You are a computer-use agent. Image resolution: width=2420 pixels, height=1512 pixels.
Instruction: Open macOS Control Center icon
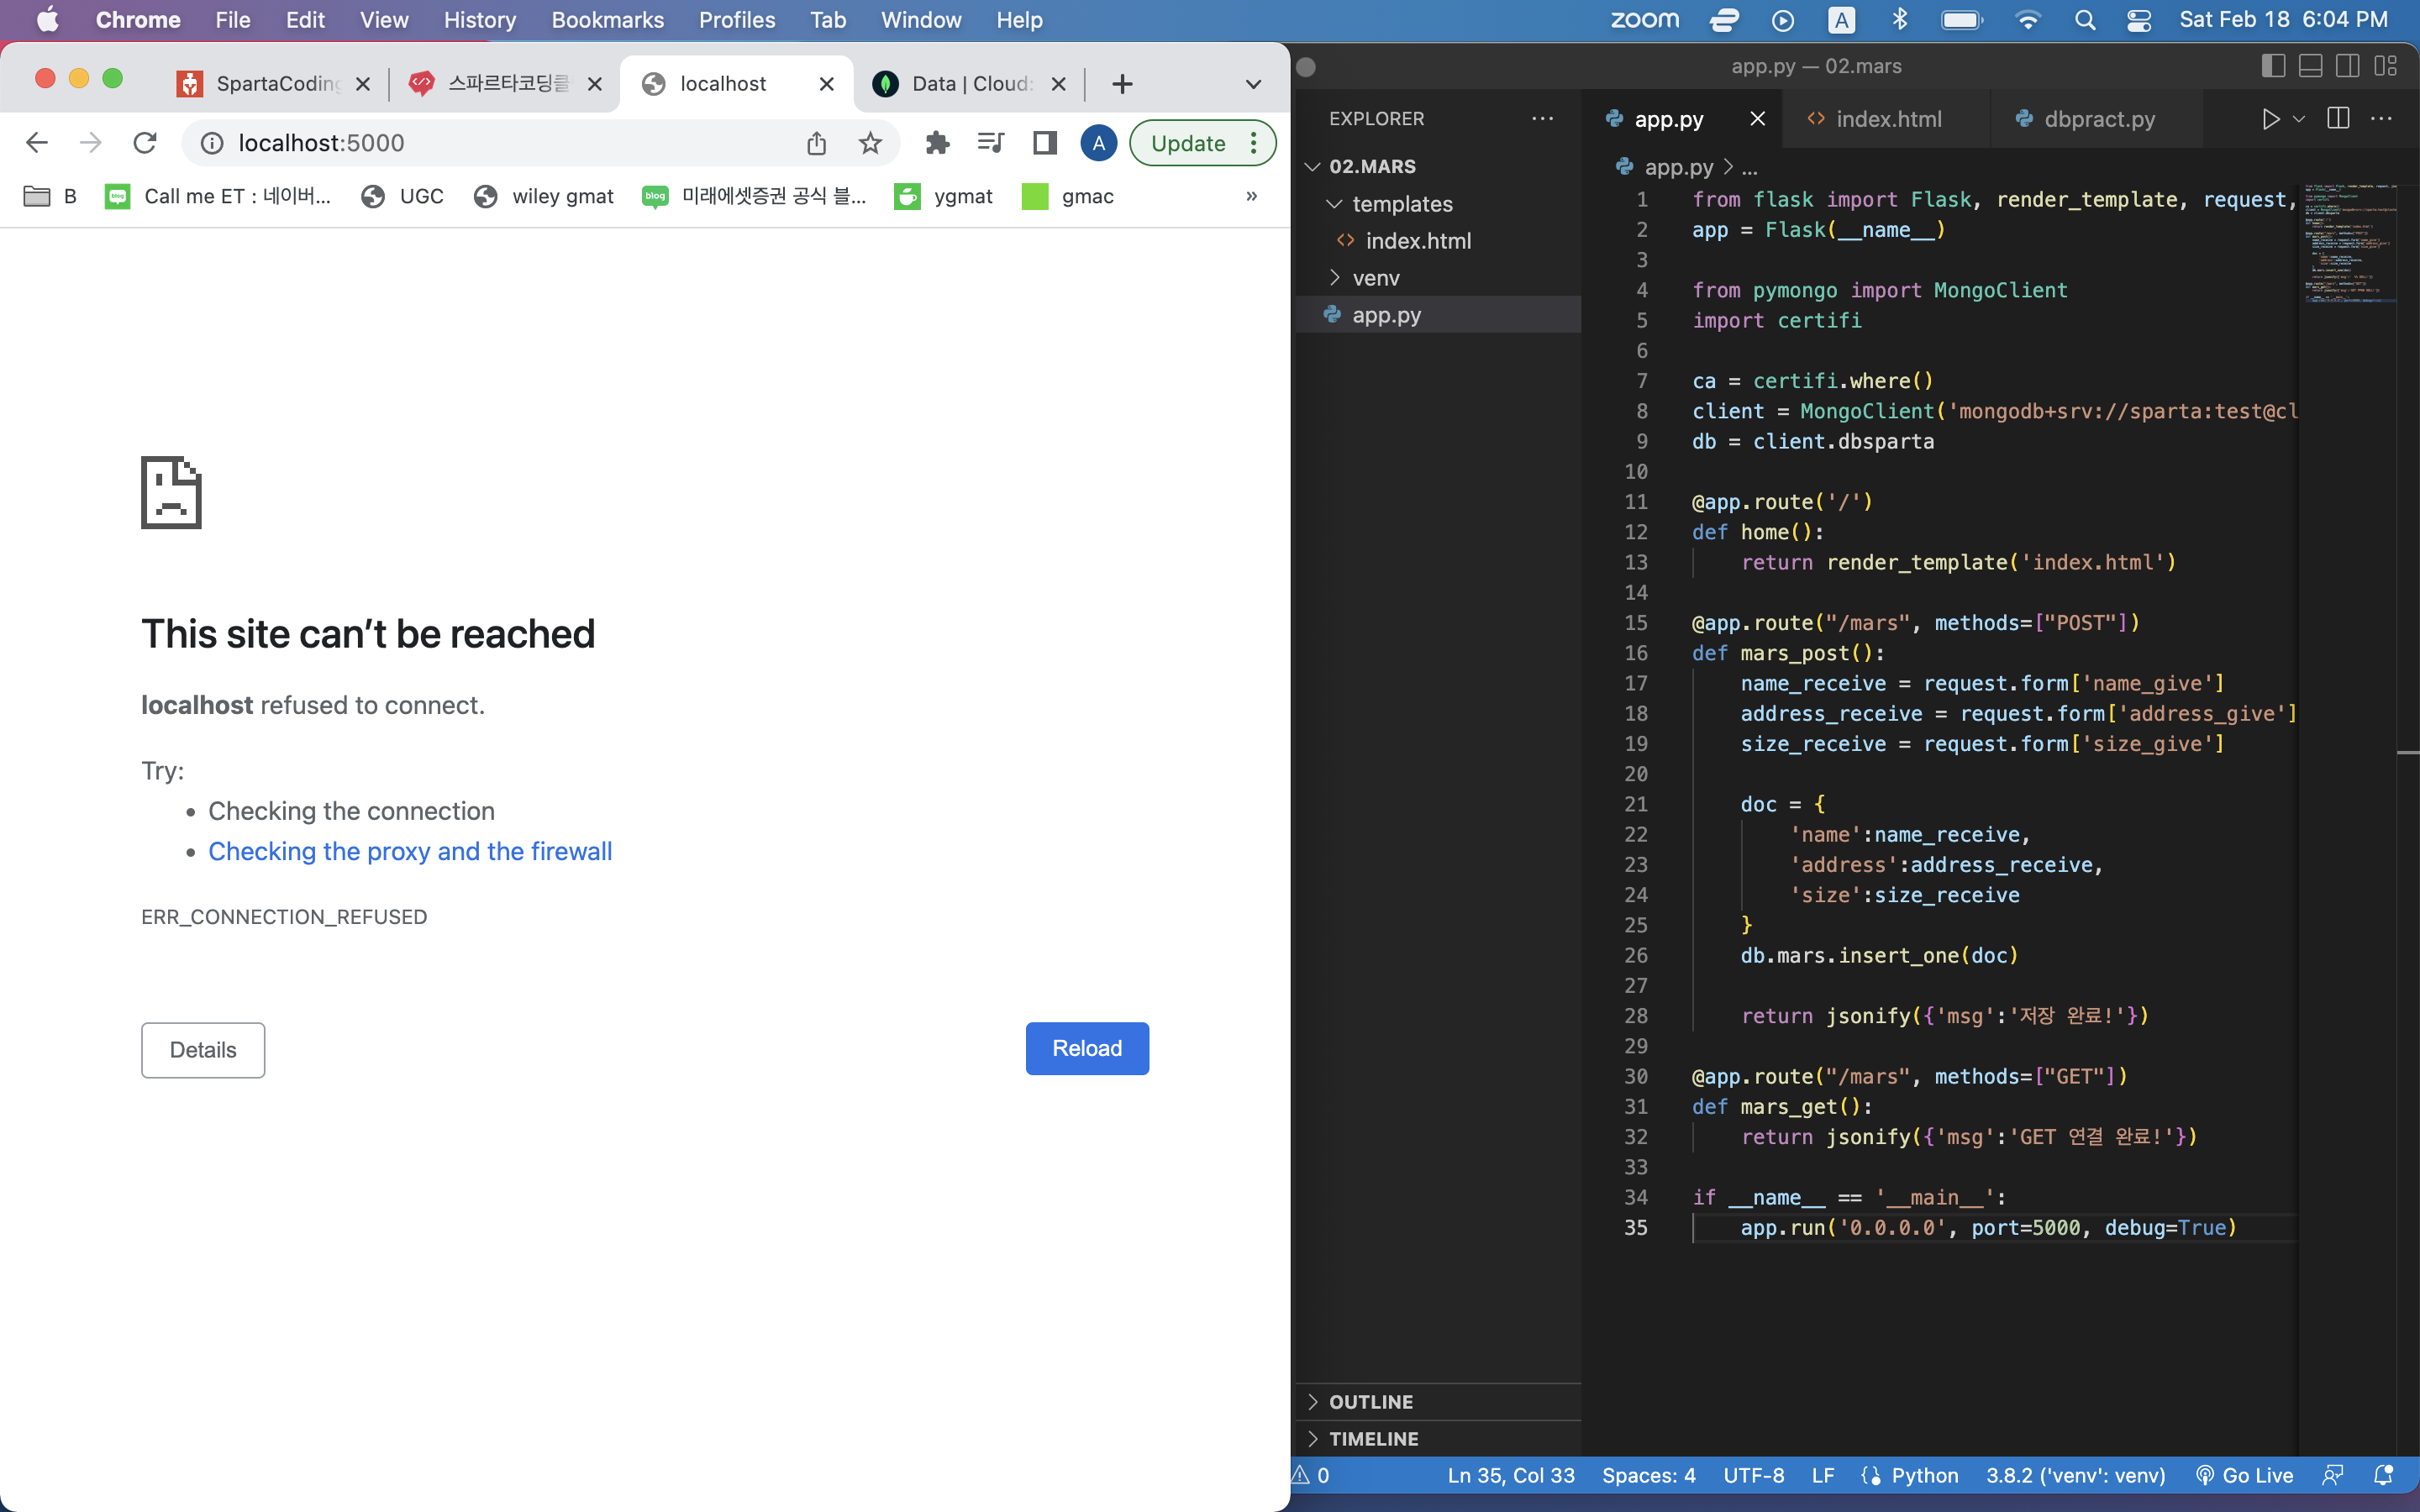2139,20
